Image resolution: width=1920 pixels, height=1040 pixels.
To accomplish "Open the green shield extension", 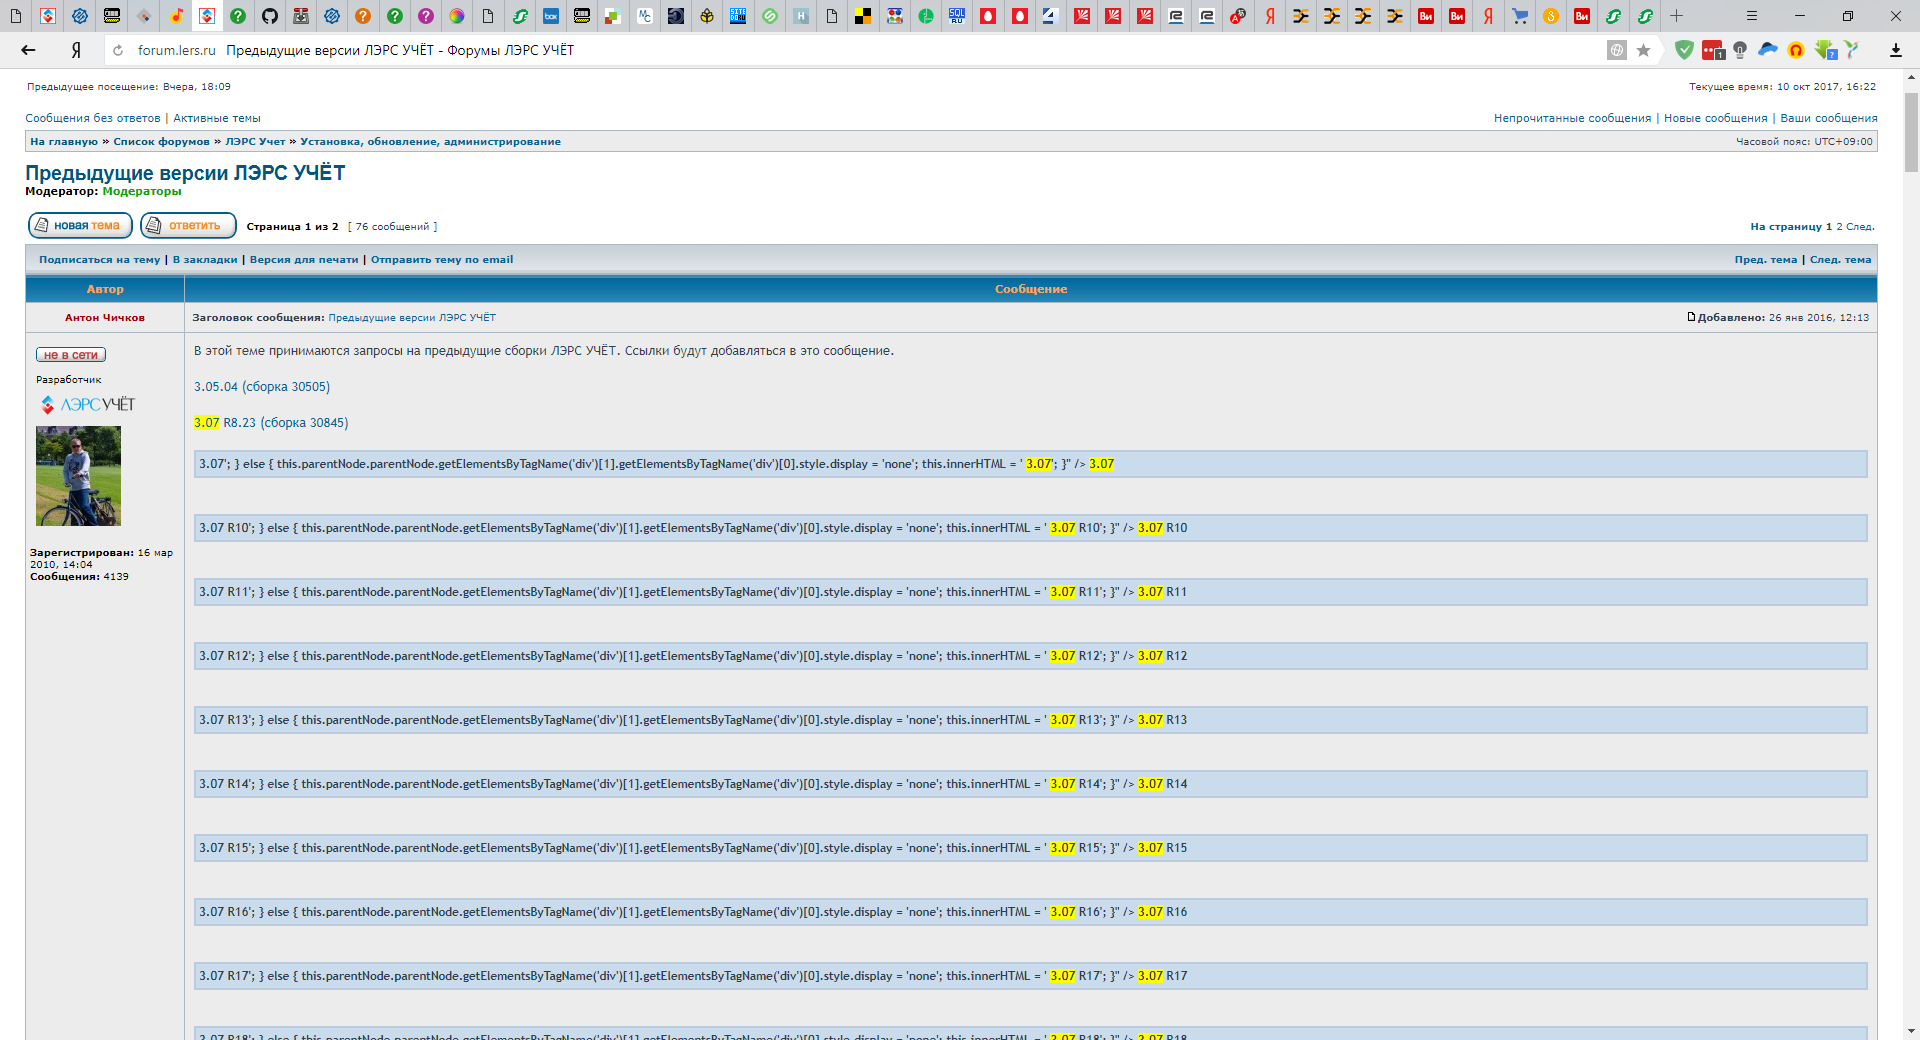I will (x=1685, y=50).
